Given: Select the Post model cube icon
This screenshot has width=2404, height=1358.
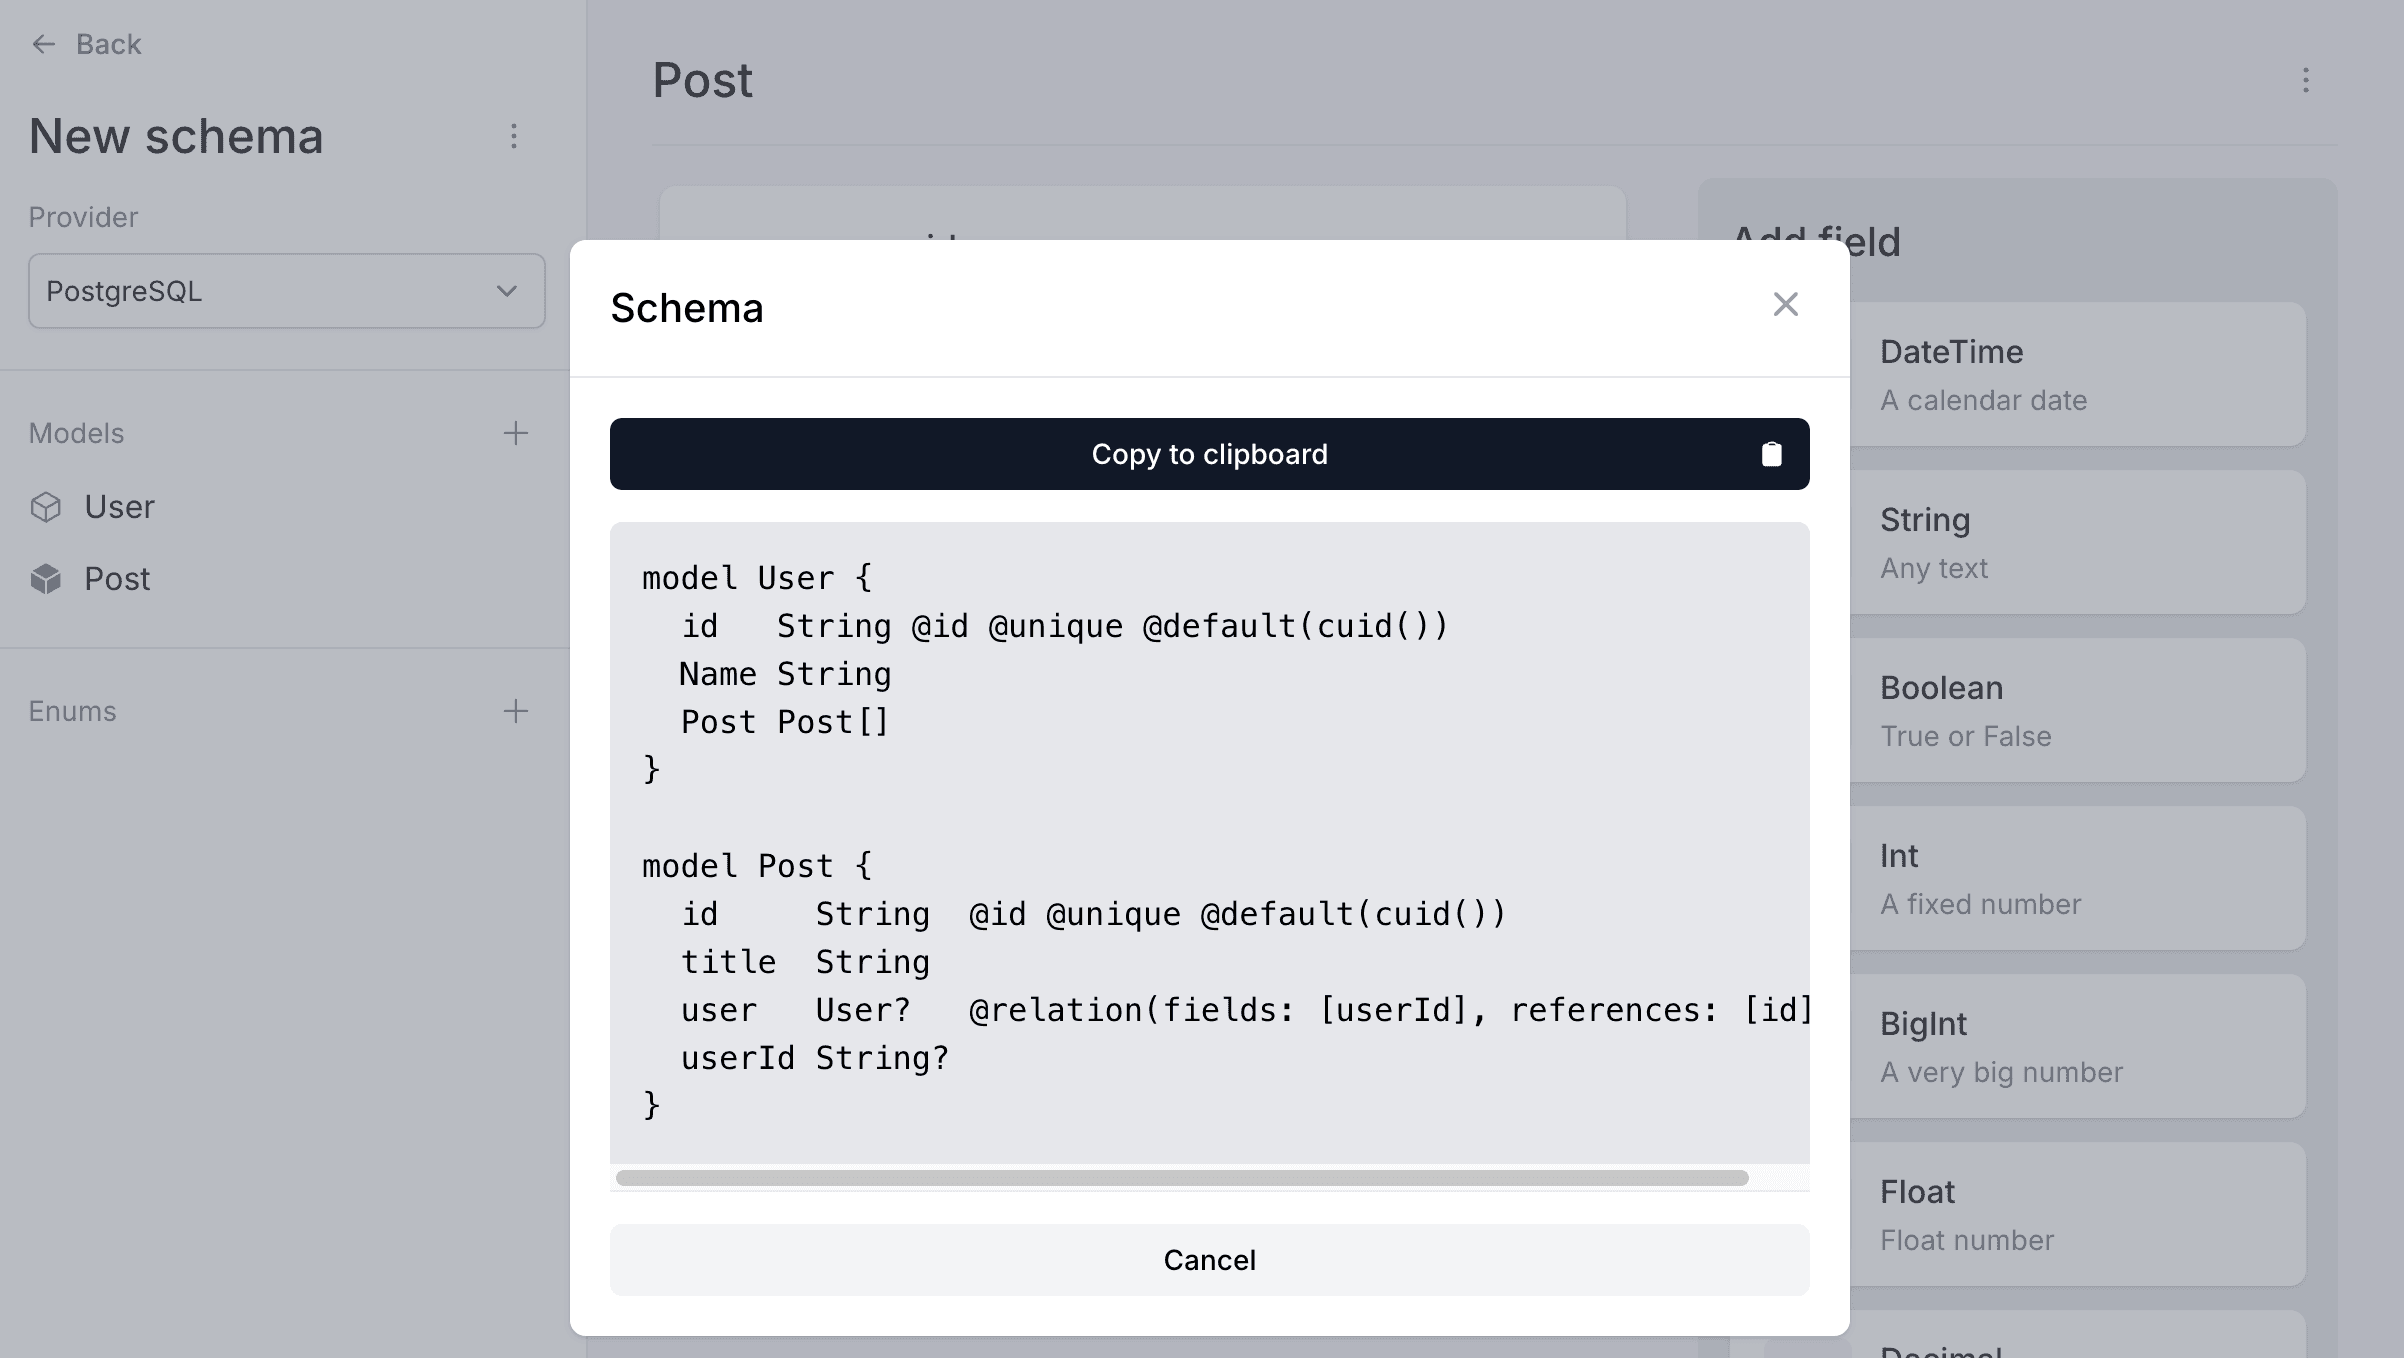Looking at the screenshot, I should pyautogui.click(x=46, y=579).
